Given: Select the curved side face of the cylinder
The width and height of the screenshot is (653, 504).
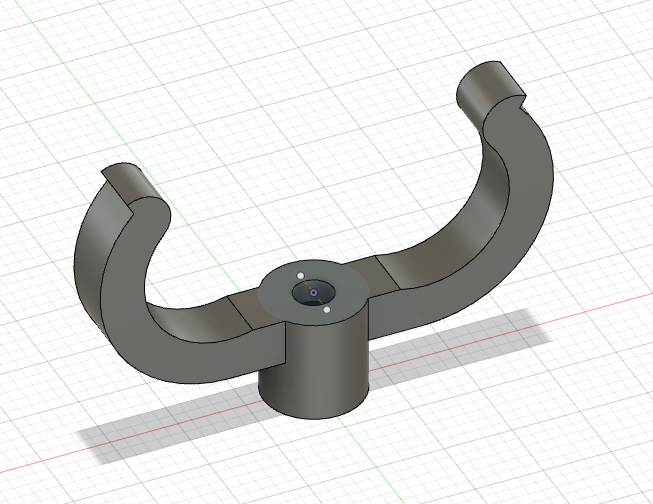Looking at the screenshot, I should coord(313,367).
